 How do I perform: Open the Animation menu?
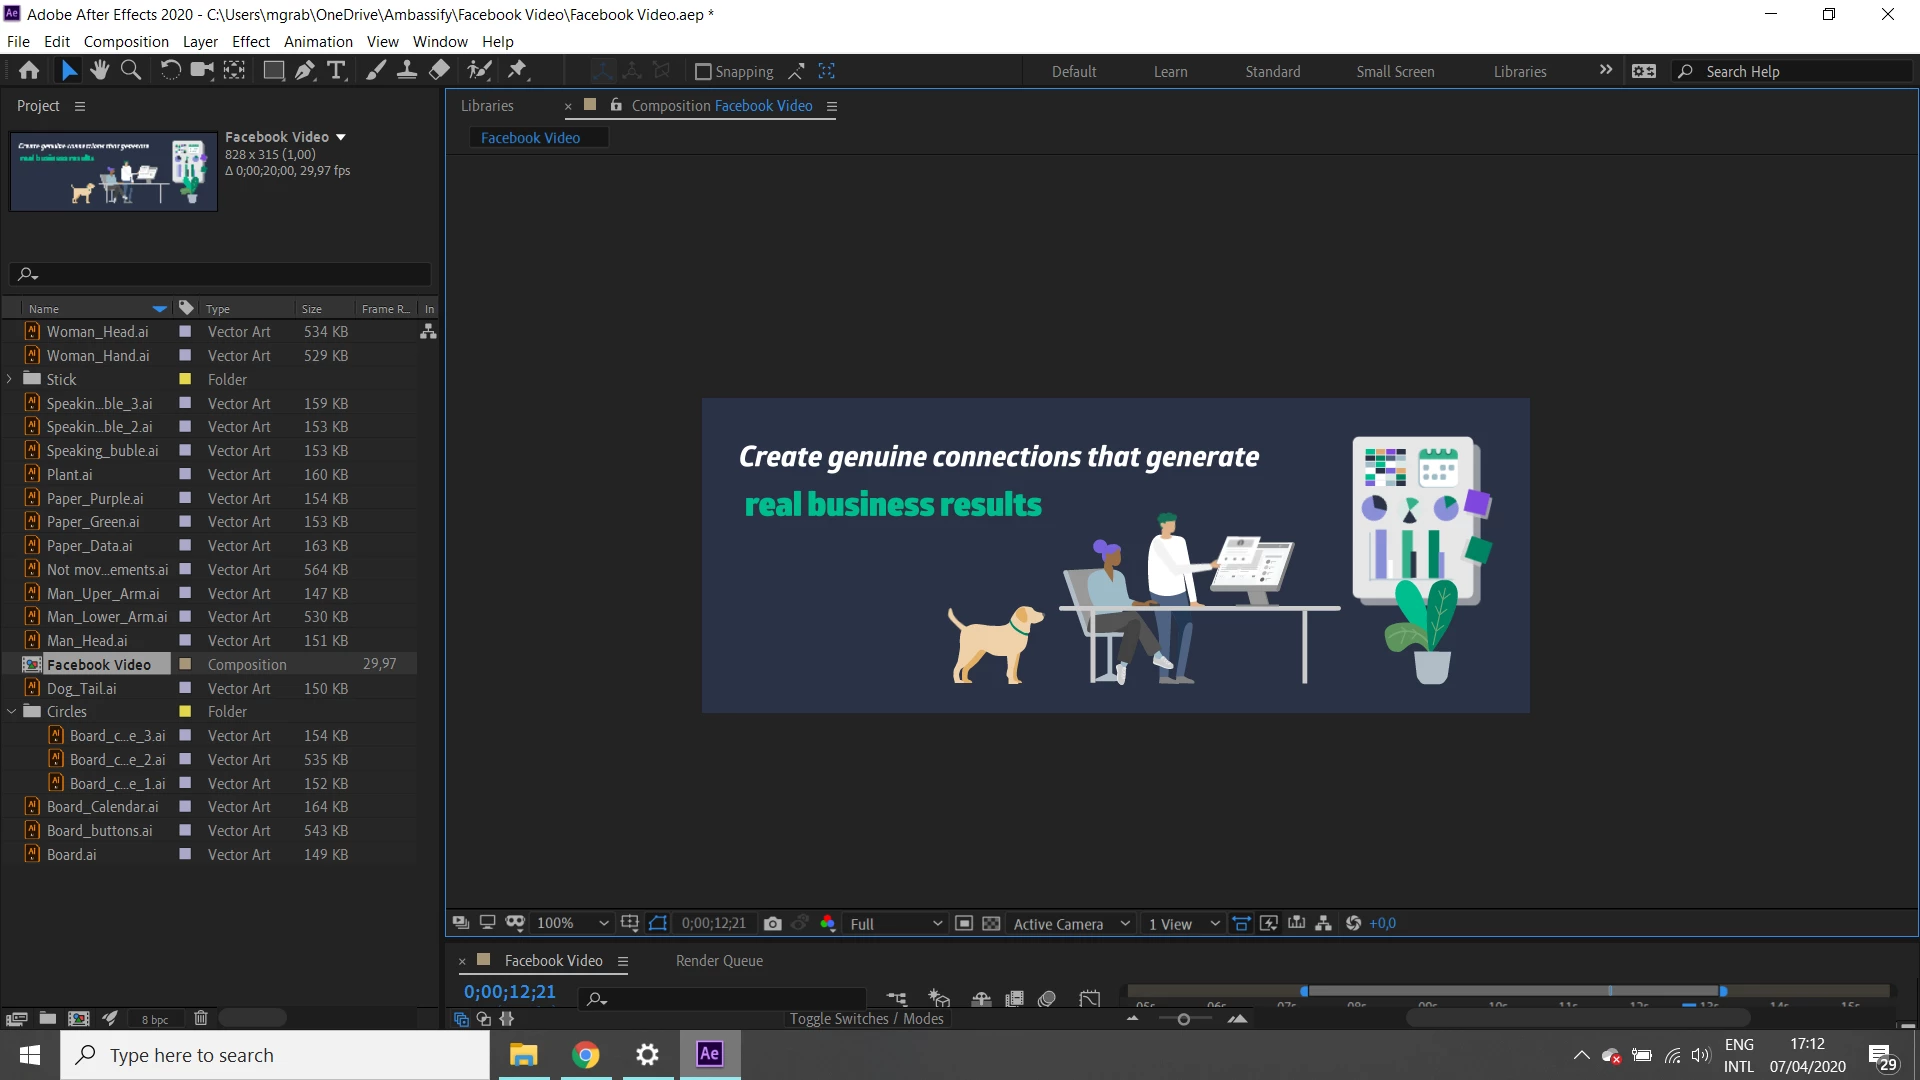point(318,42)
